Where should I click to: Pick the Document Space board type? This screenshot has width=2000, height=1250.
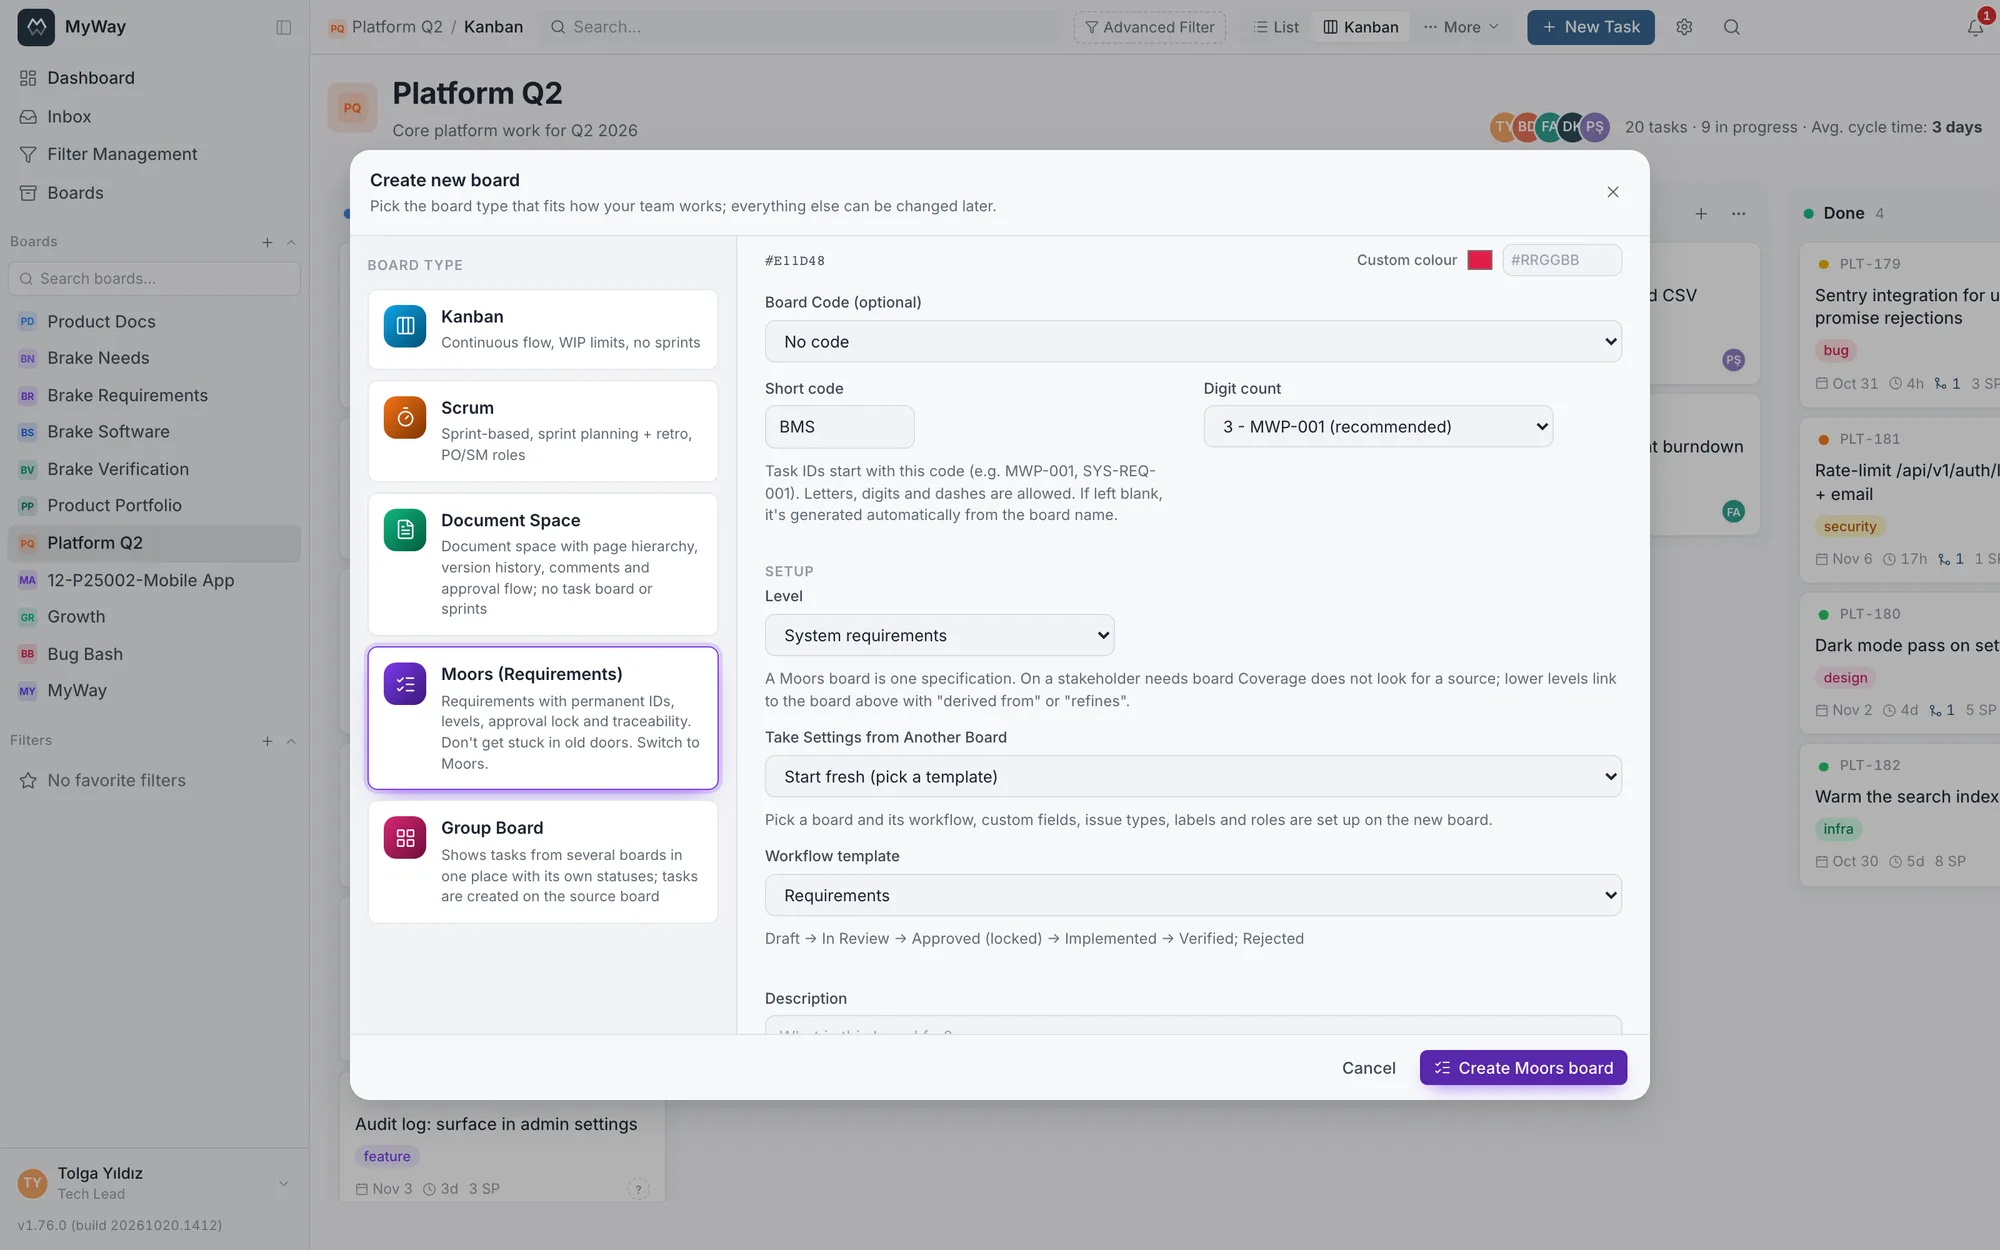click(x=543, y=564)
